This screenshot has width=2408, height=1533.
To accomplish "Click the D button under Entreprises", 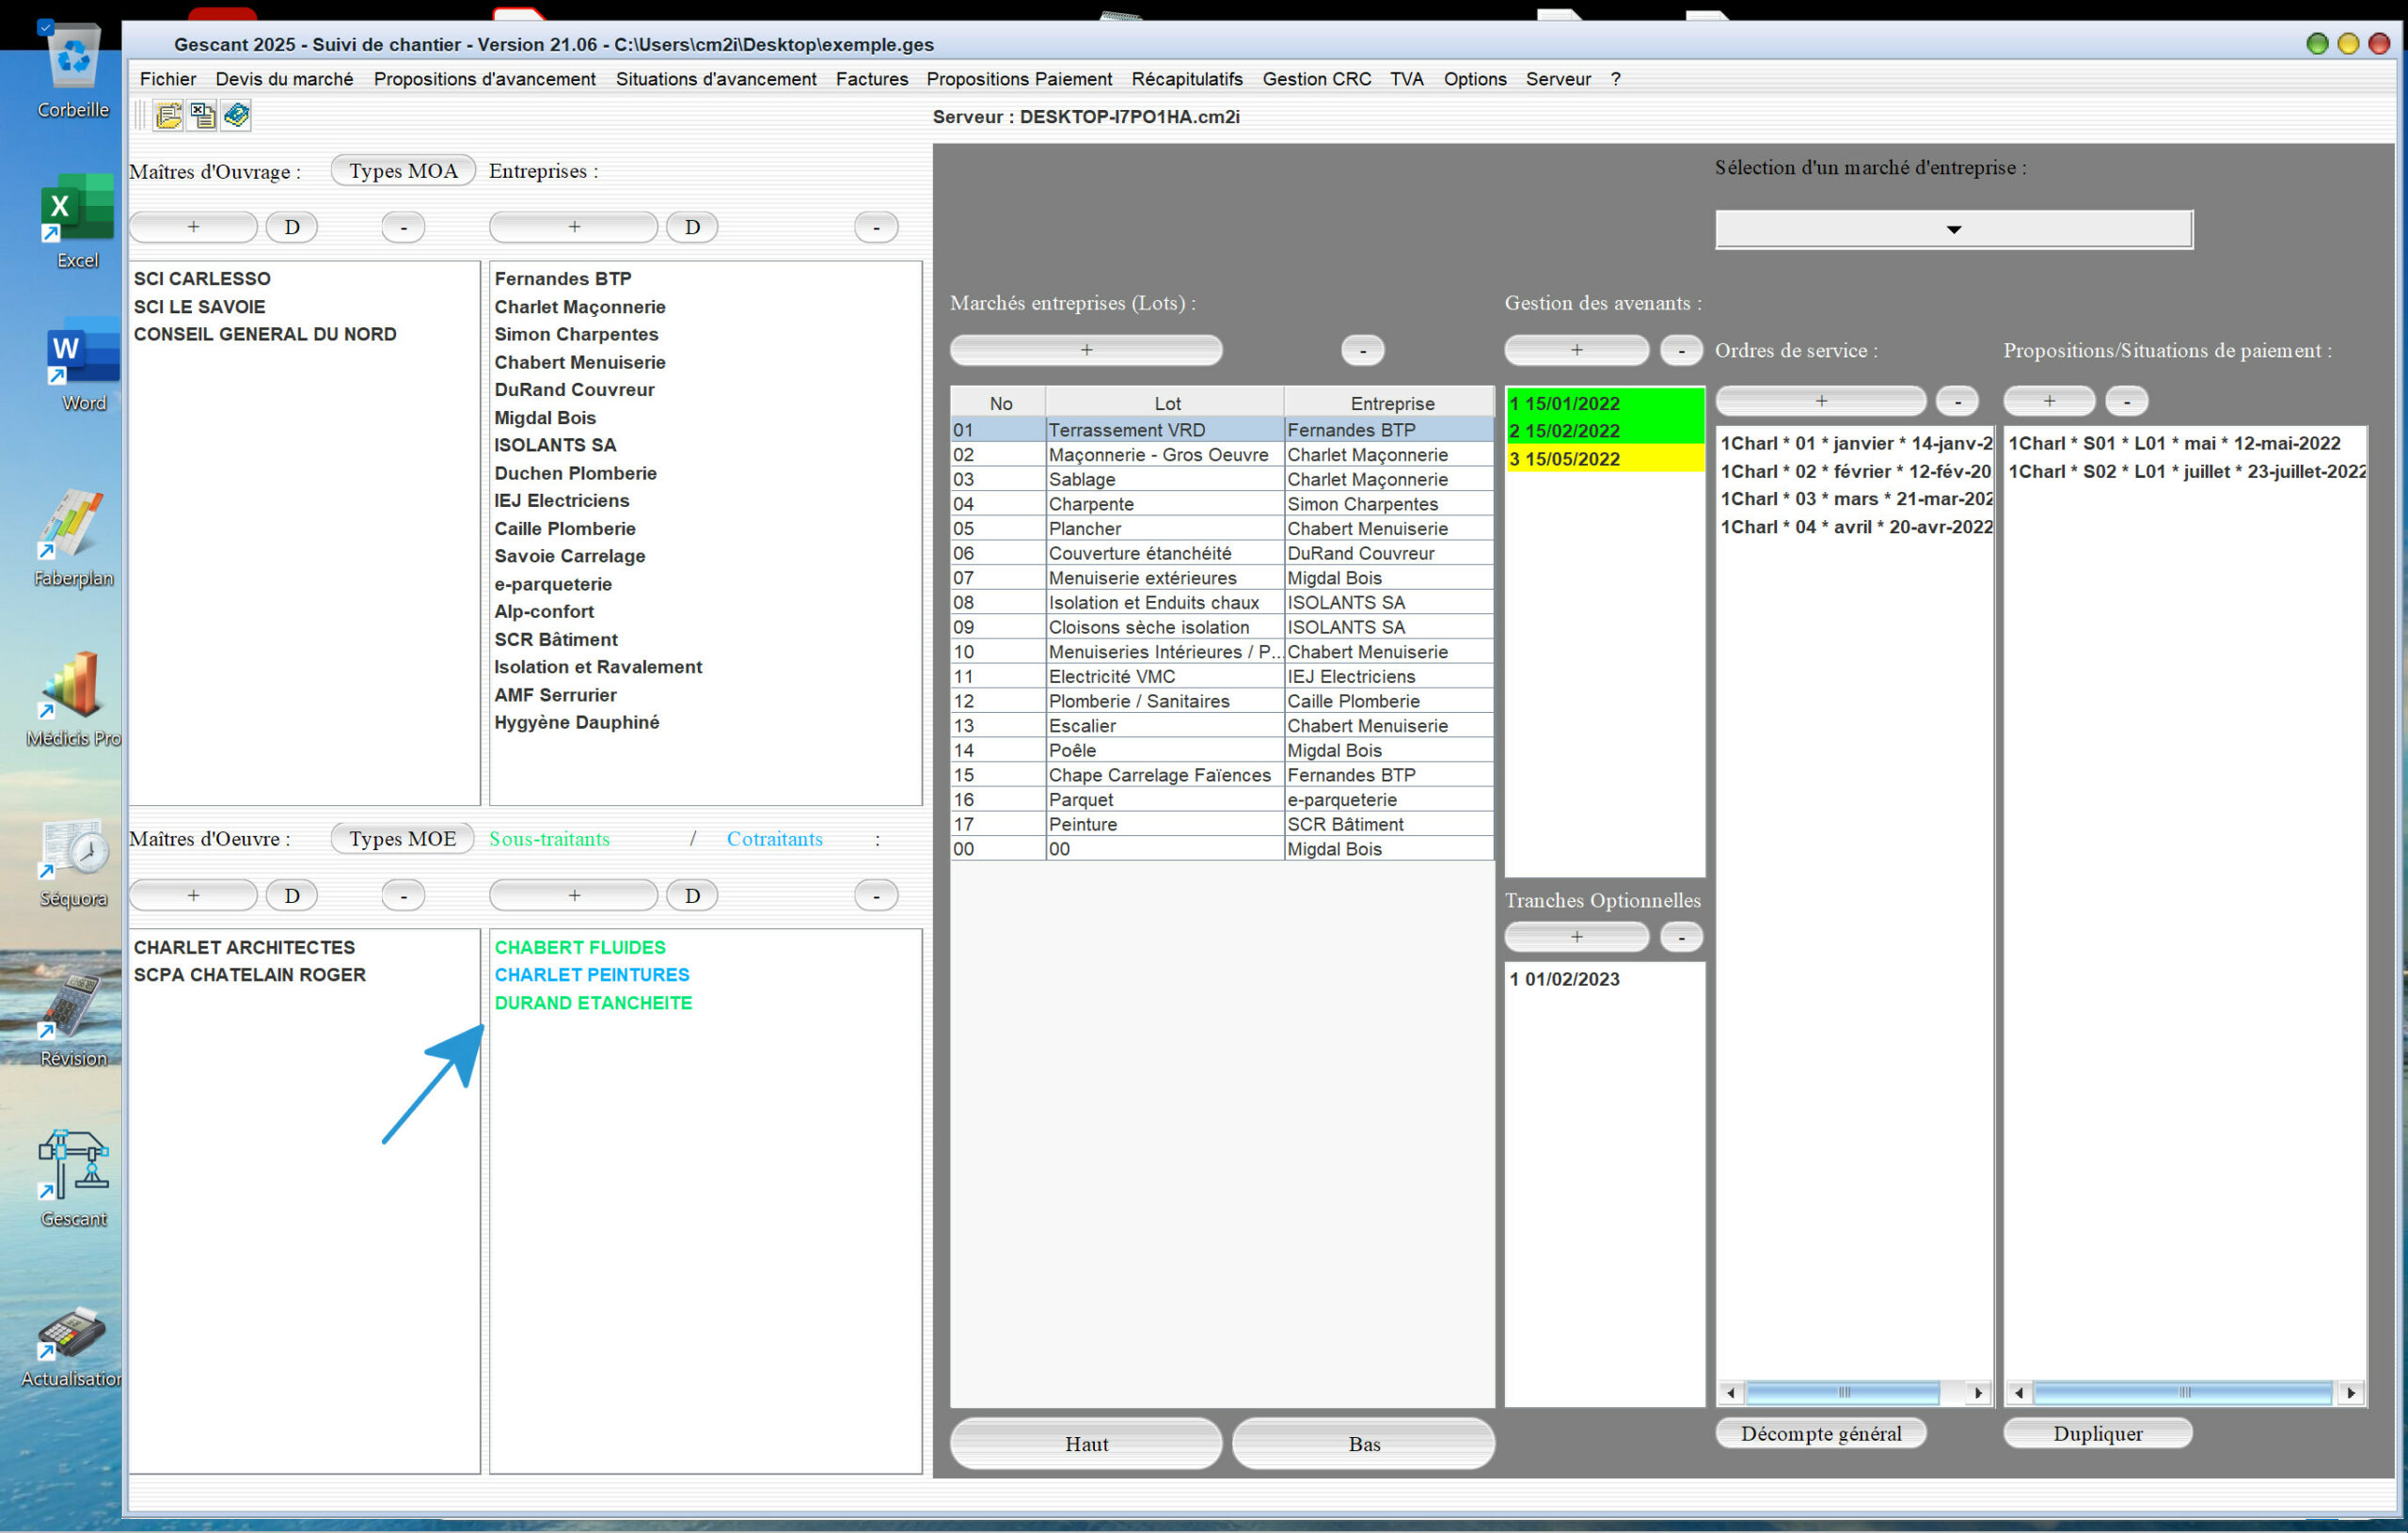I will [x=692, y=227].
